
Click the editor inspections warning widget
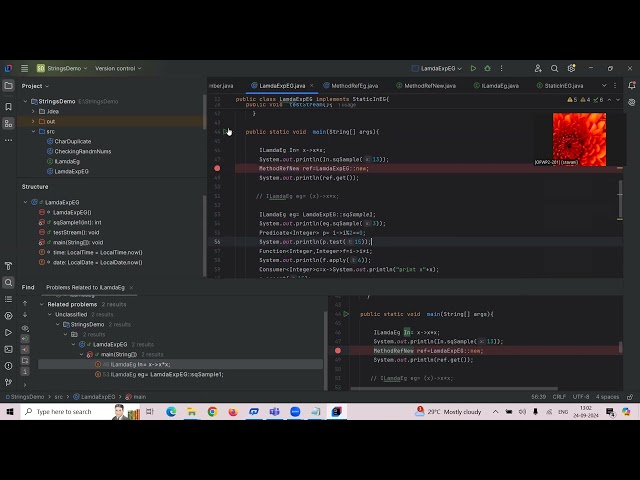[585, 100]
